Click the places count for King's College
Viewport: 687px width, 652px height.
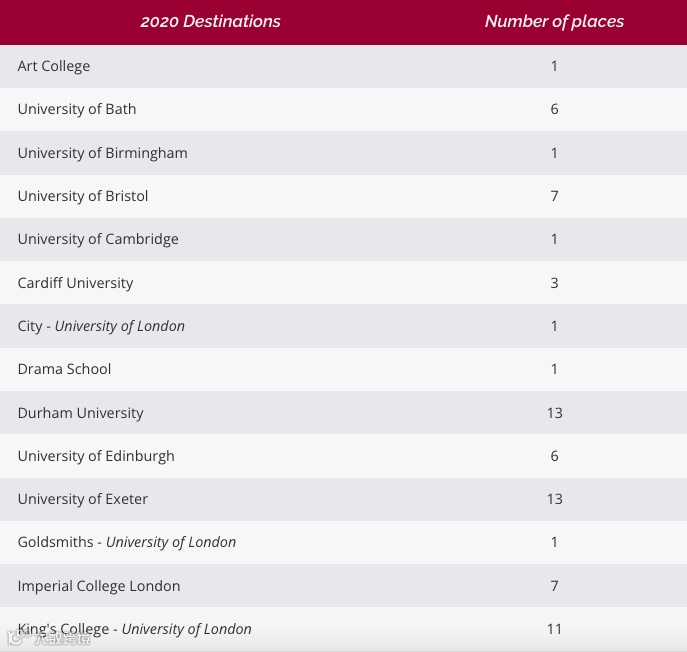click(x=555, y=629)
